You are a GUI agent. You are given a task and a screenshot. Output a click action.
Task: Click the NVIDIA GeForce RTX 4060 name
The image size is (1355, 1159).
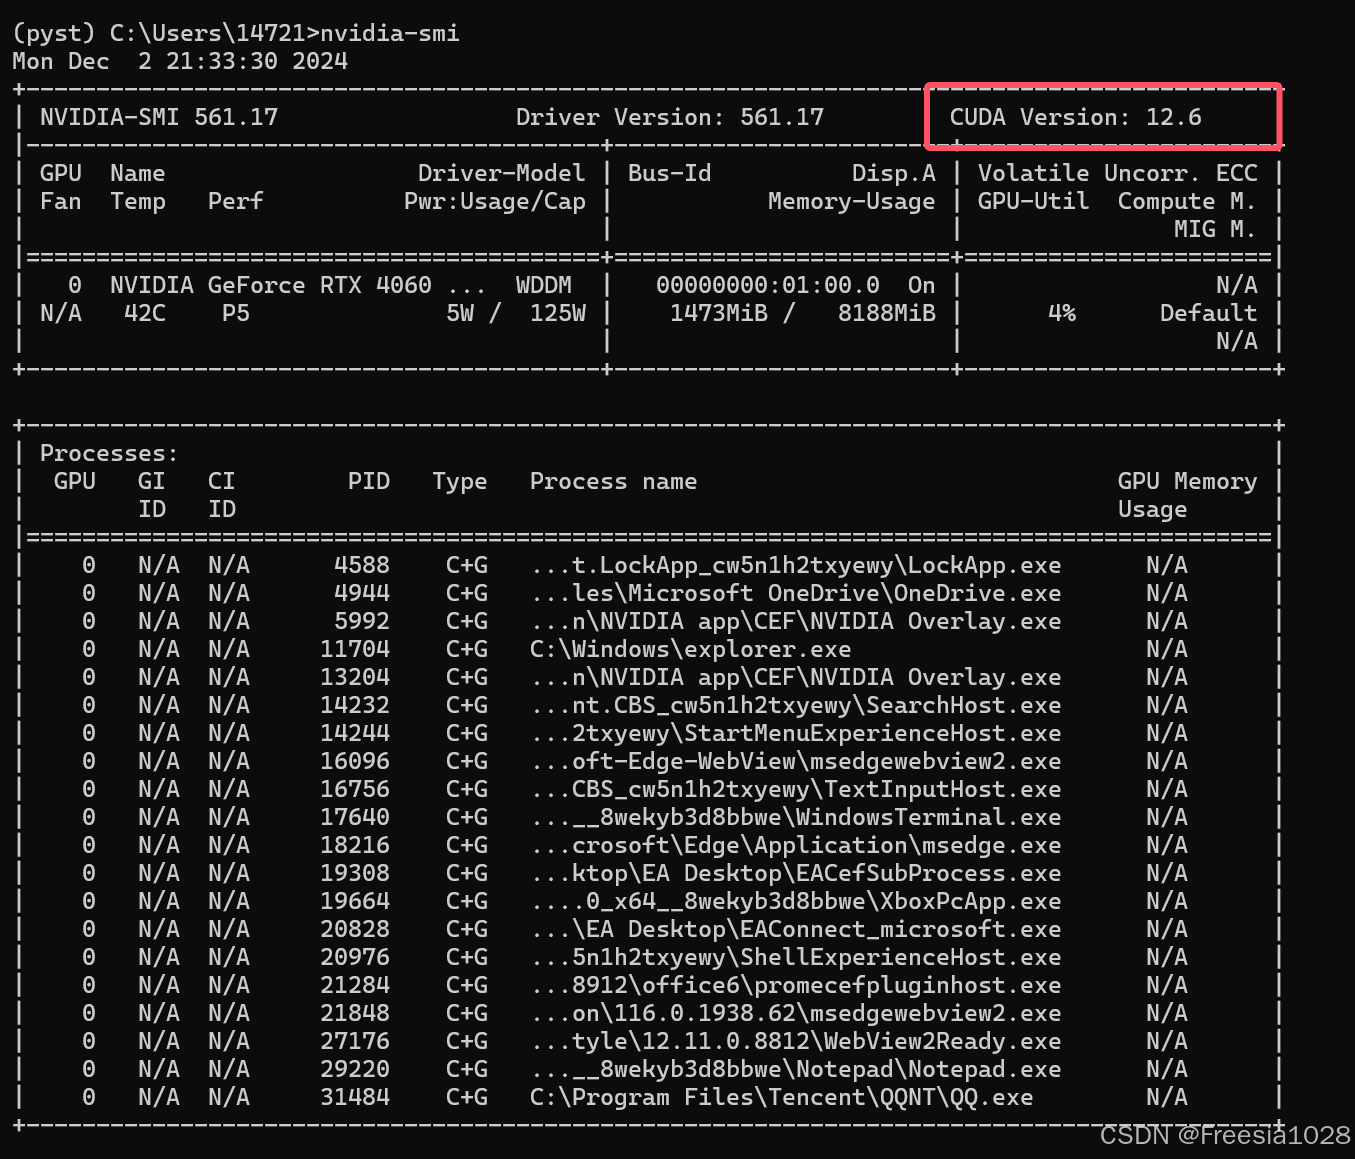(x=265, y=285)
